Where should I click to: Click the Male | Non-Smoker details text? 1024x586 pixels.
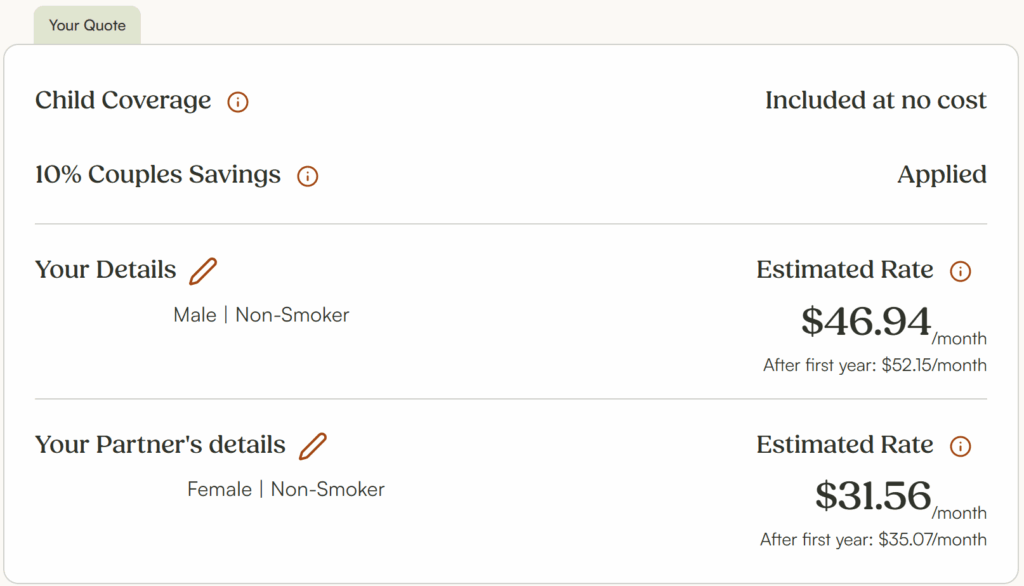pyautogui.click(x=261, y=315)
